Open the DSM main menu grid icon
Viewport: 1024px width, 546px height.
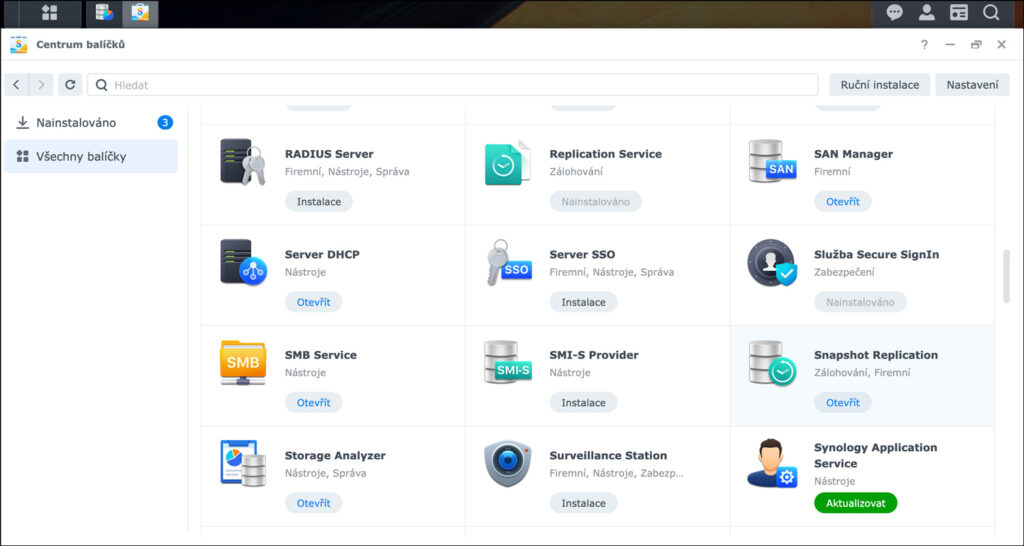point(49,13)
